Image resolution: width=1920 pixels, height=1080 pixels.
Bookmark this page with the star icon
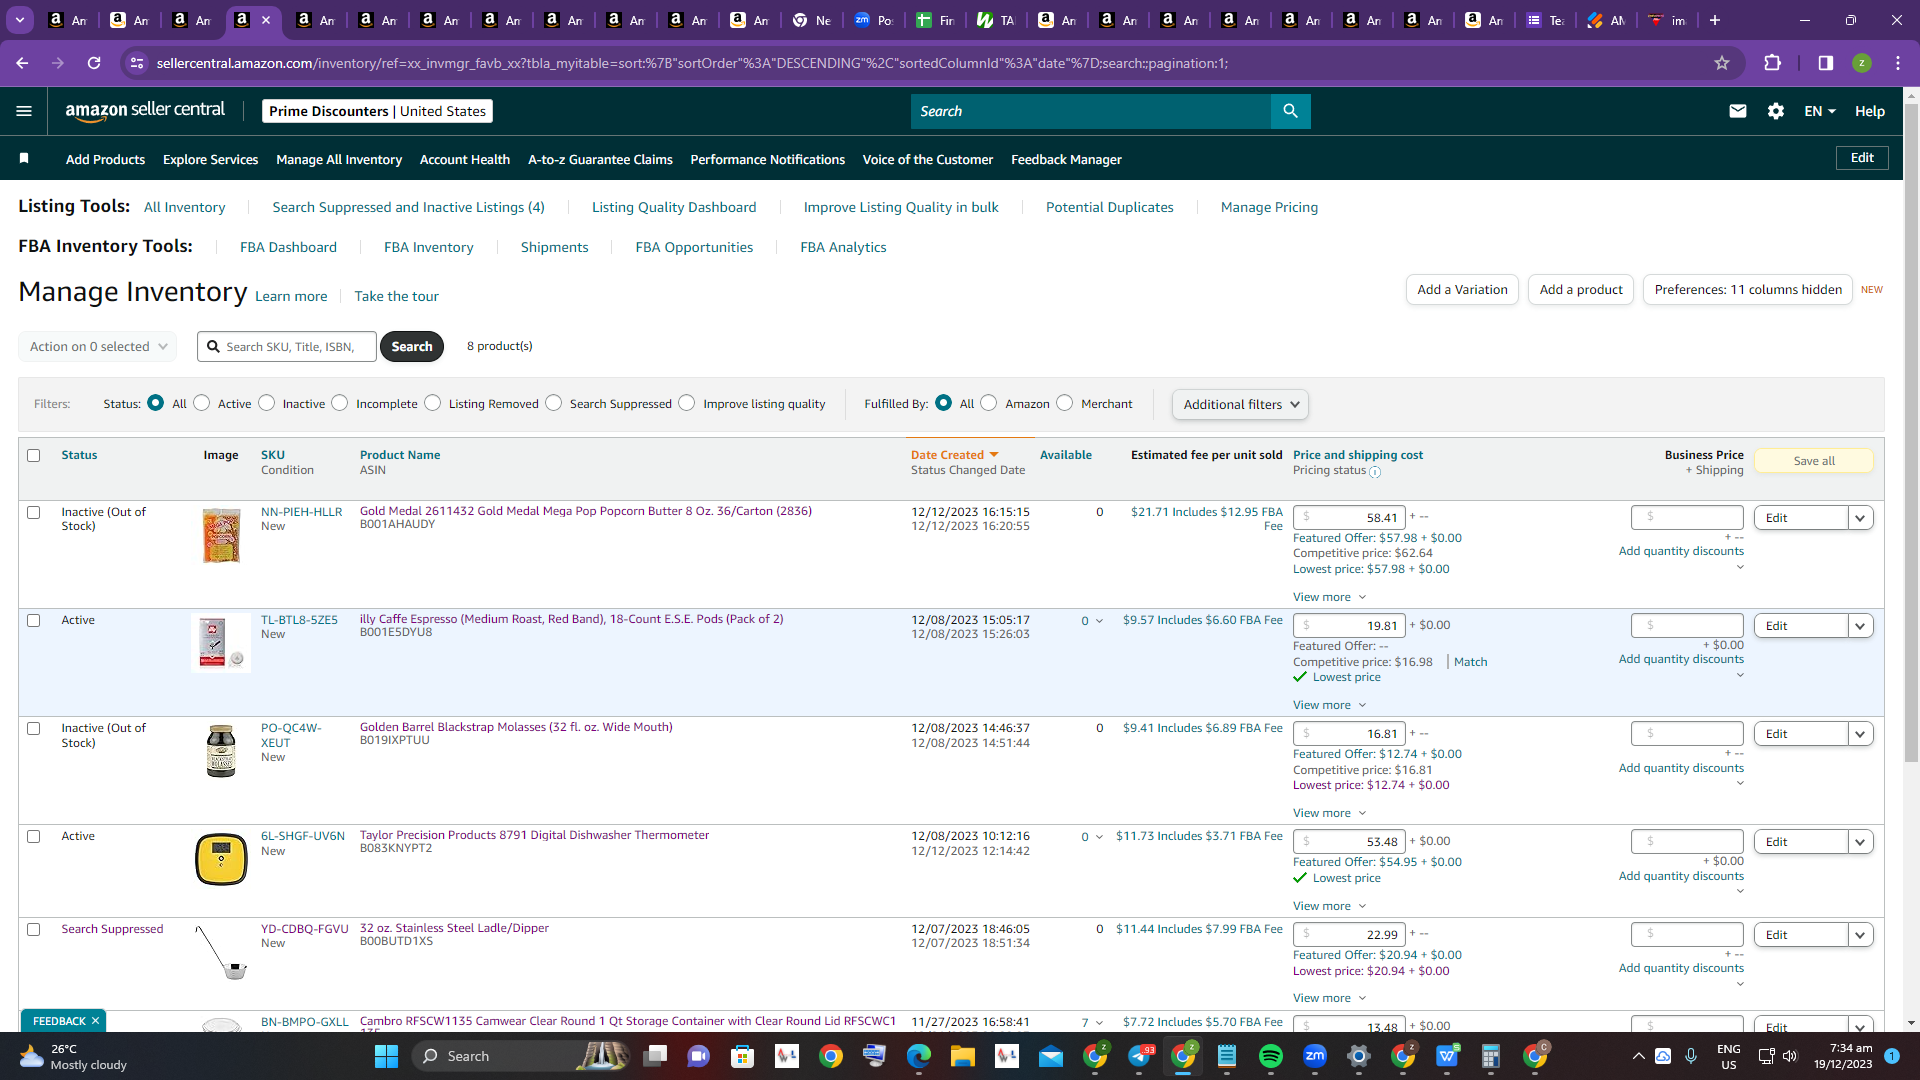point(1722,63)
